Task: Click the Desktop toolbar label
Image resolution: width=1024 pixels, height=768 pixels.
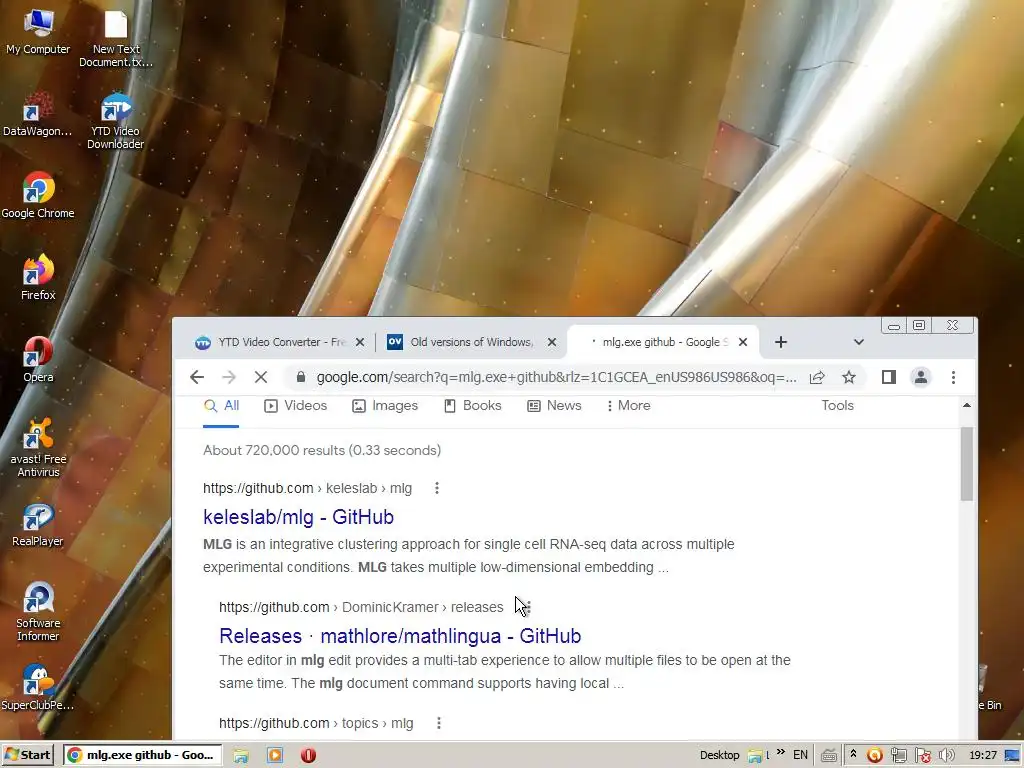Action: (719, 755)
